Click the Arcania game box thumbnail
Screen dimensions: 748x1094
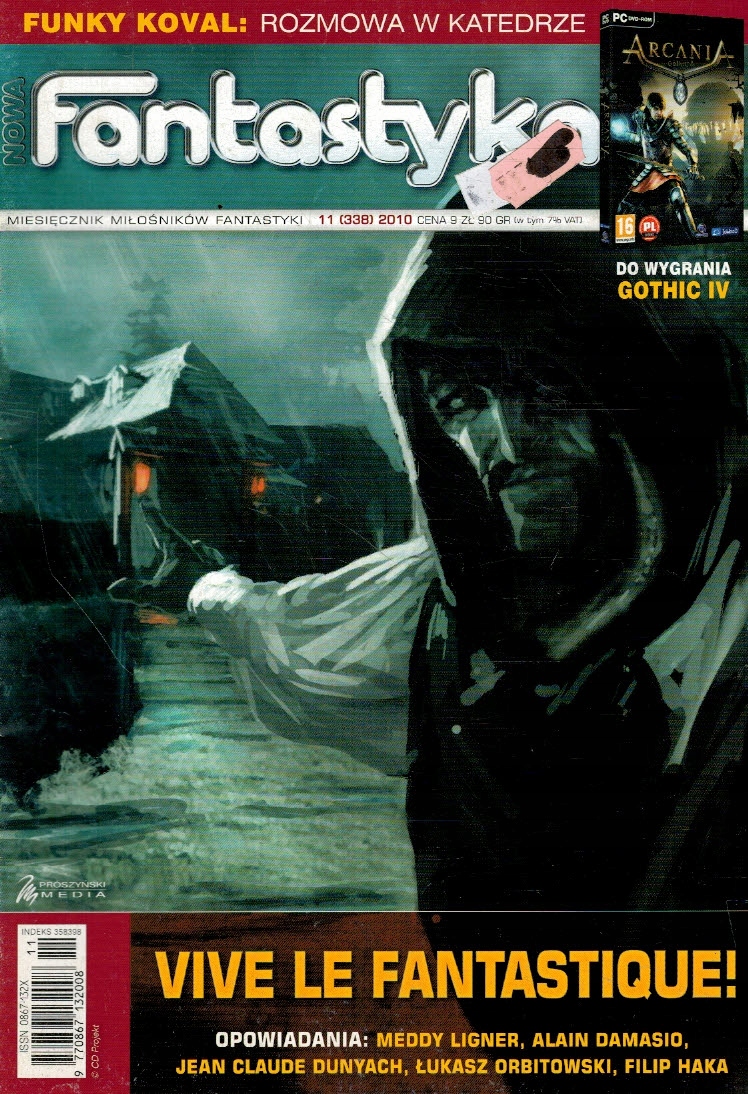[x=672, y=129]
